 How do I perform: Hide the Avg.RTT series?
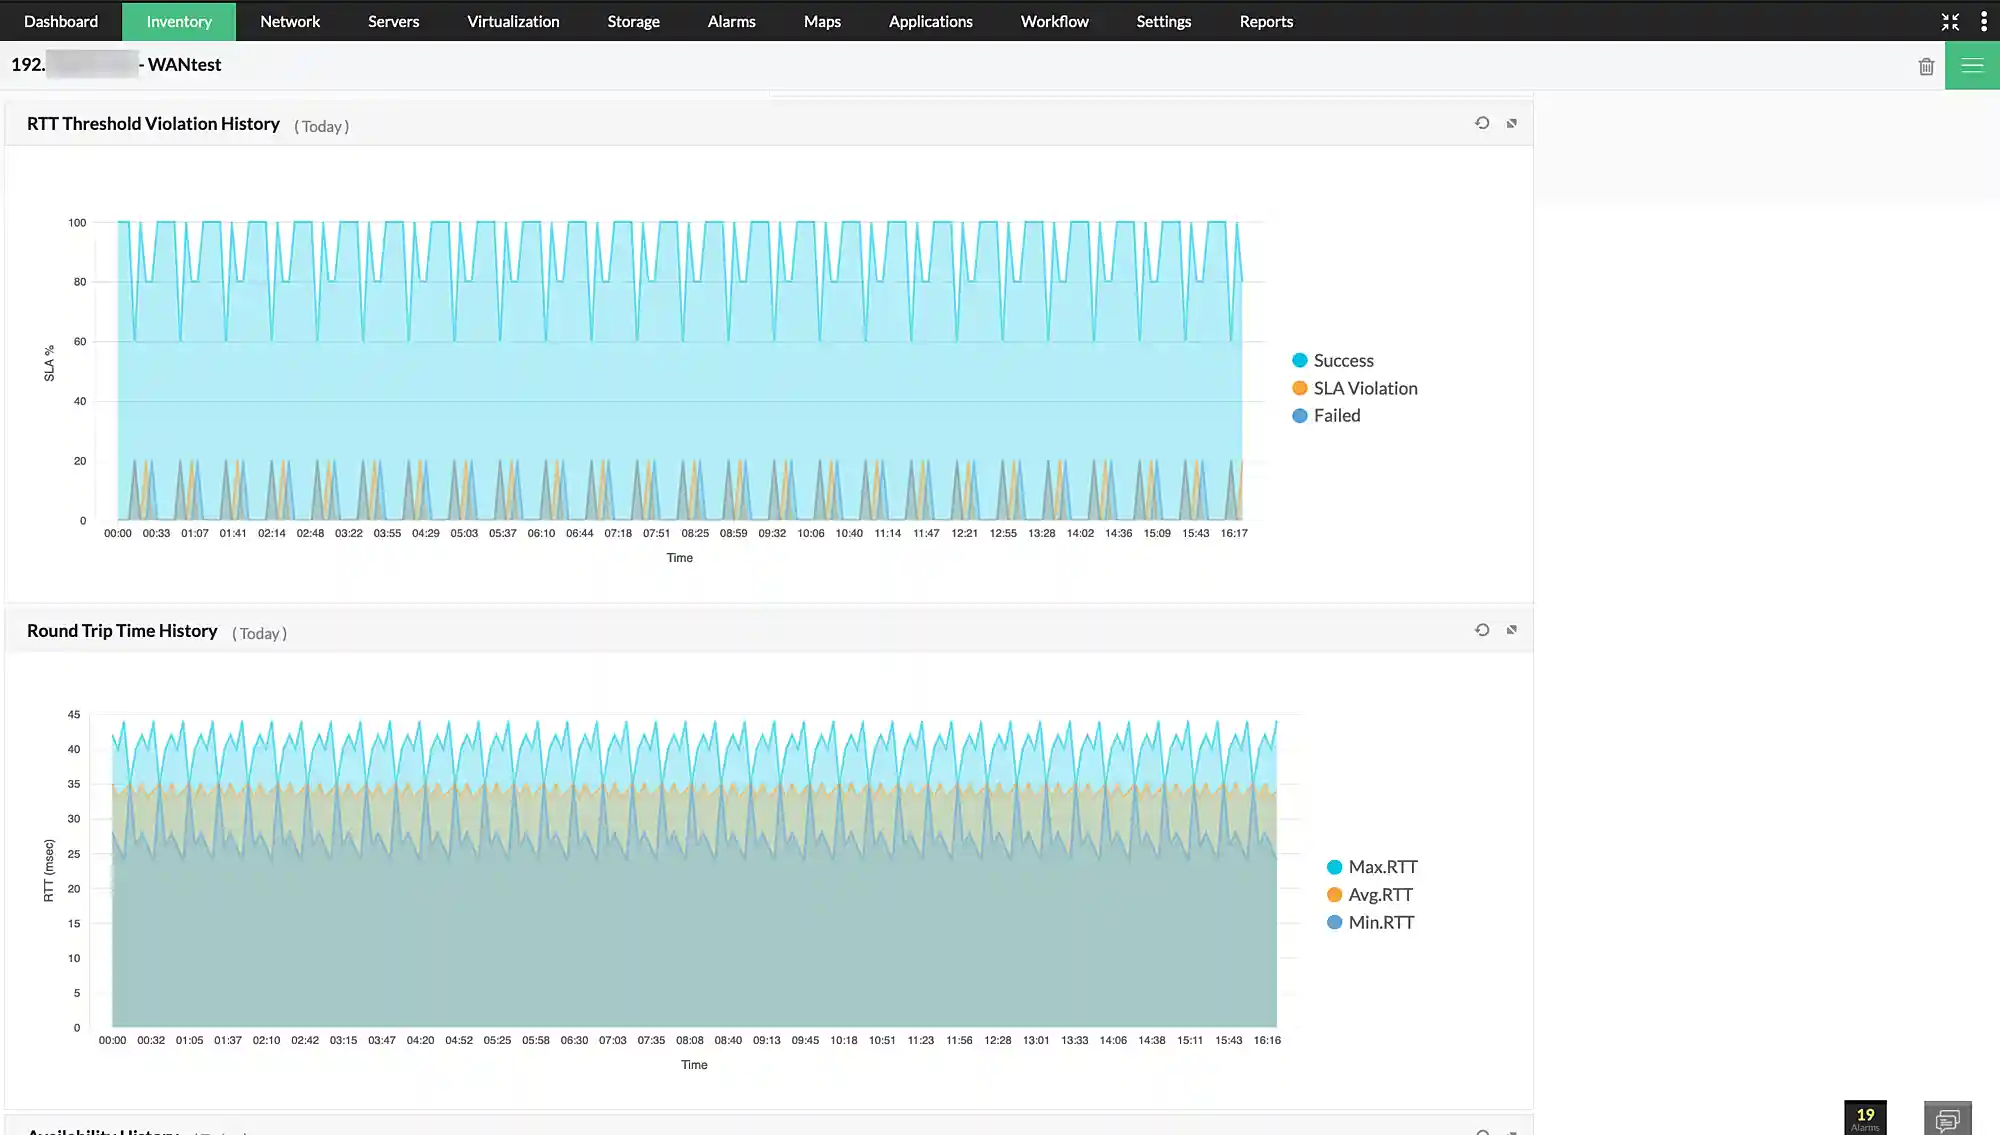[x=1380, y=895]
